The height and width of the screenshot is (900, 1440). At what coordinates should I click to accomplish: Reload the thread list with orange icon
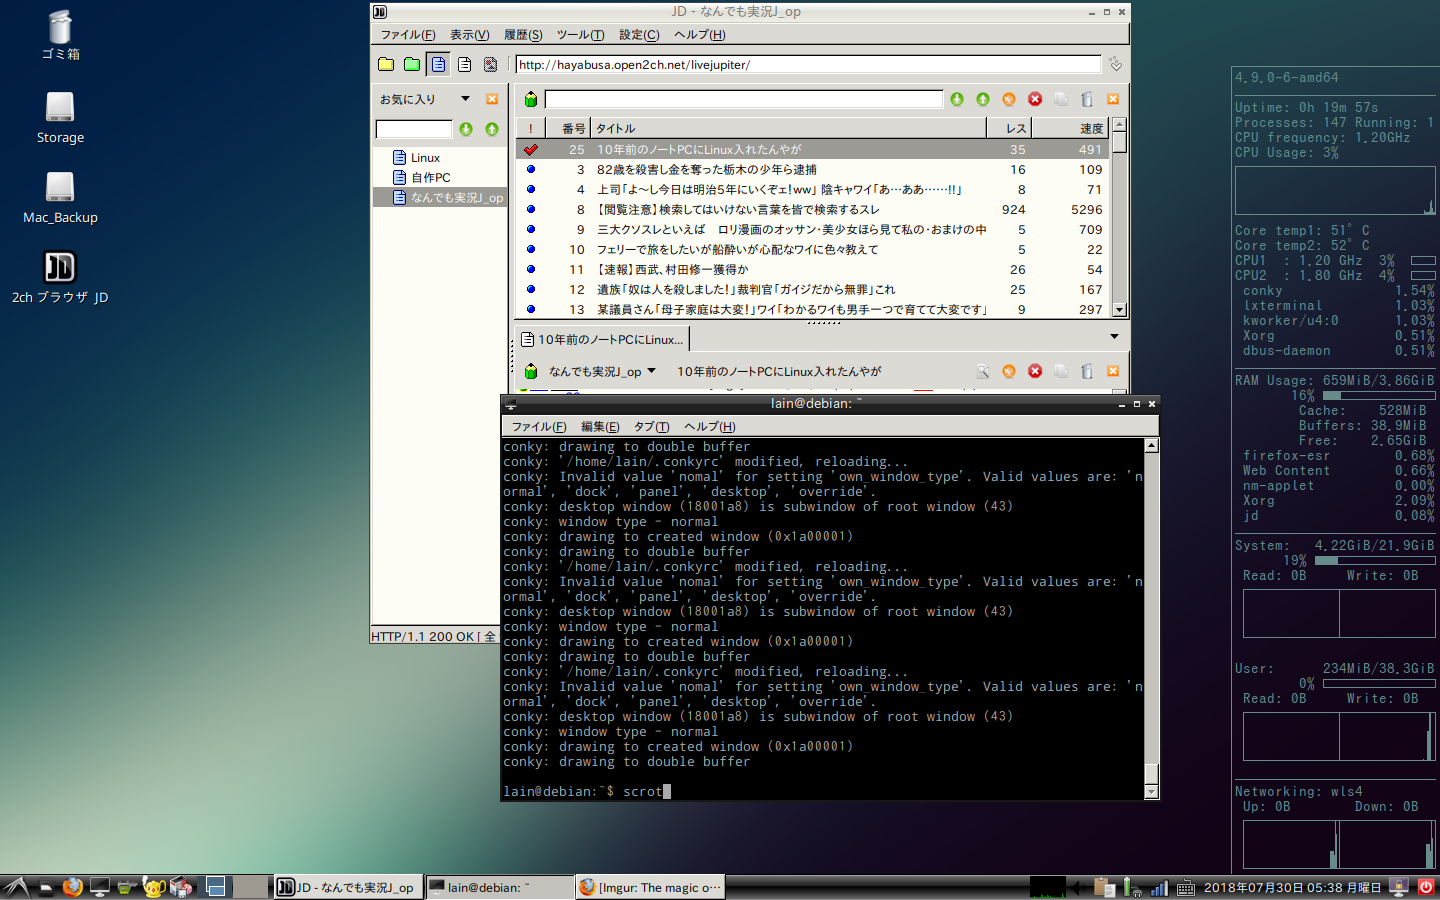click(1009, 99)
